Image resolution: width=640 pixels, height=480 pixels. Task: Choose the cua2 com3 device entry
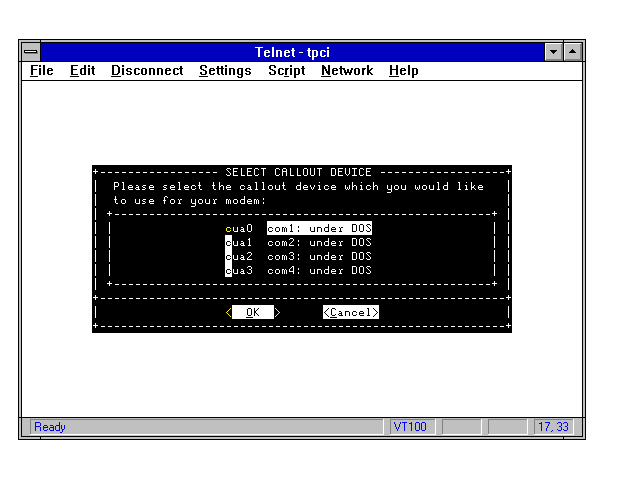coord(300,256)
